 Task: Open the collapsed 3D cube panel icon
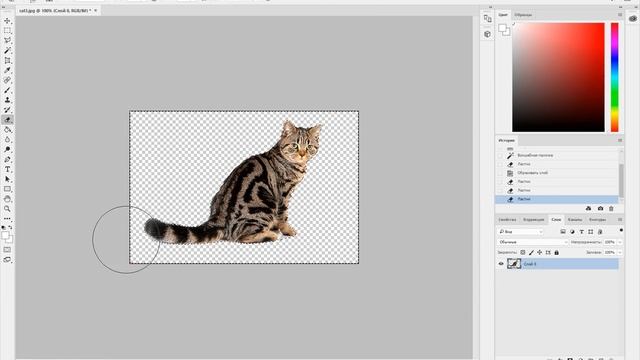click(x=487, y=34)
